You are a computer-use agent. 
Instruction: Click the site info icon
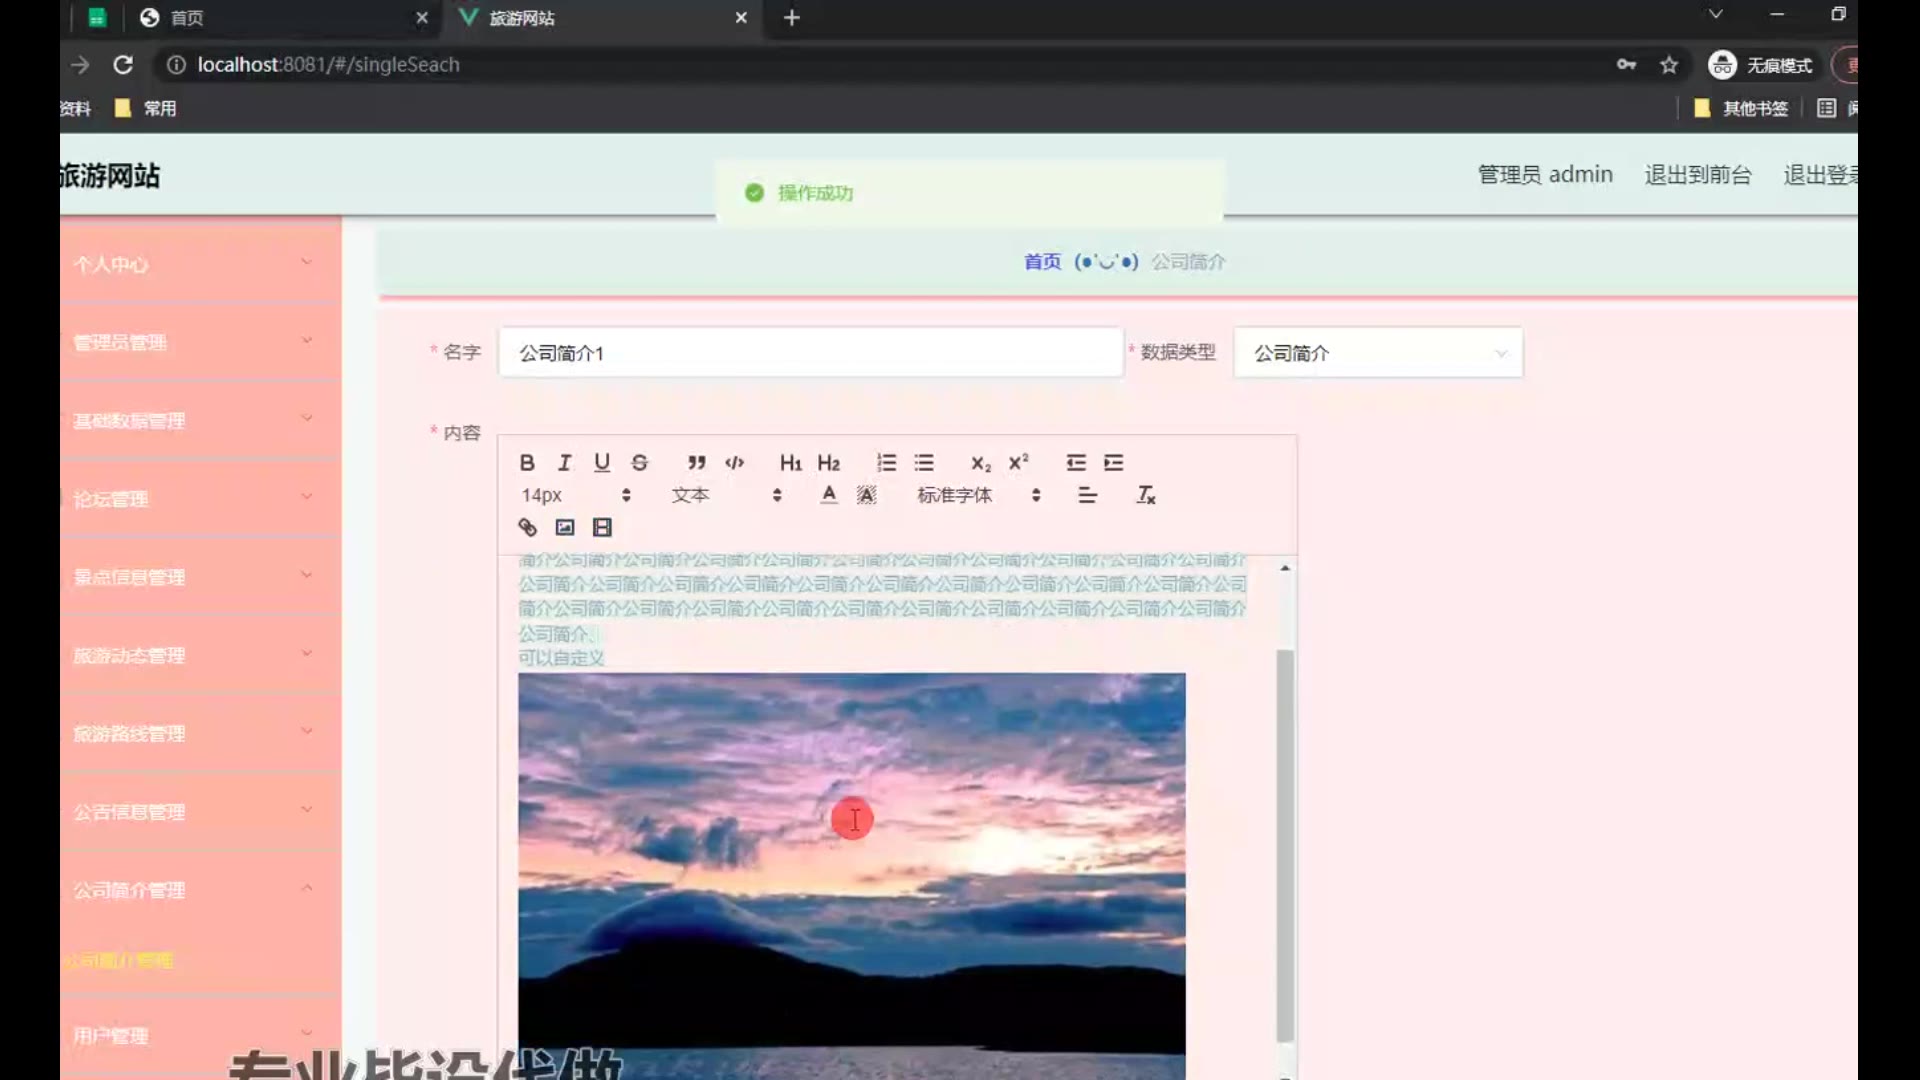point(176,65)
